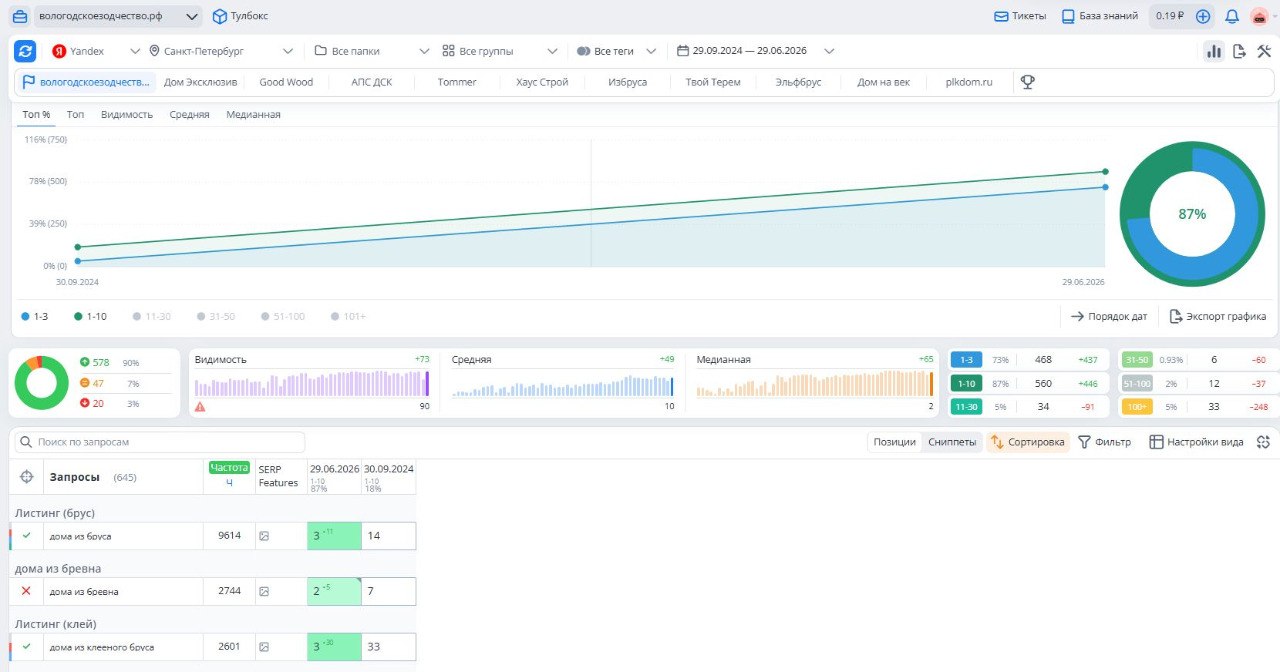1280x672 pixels.
Task: Click the teal 11-30 badge in stats panel
Action: tap(966, 407)
